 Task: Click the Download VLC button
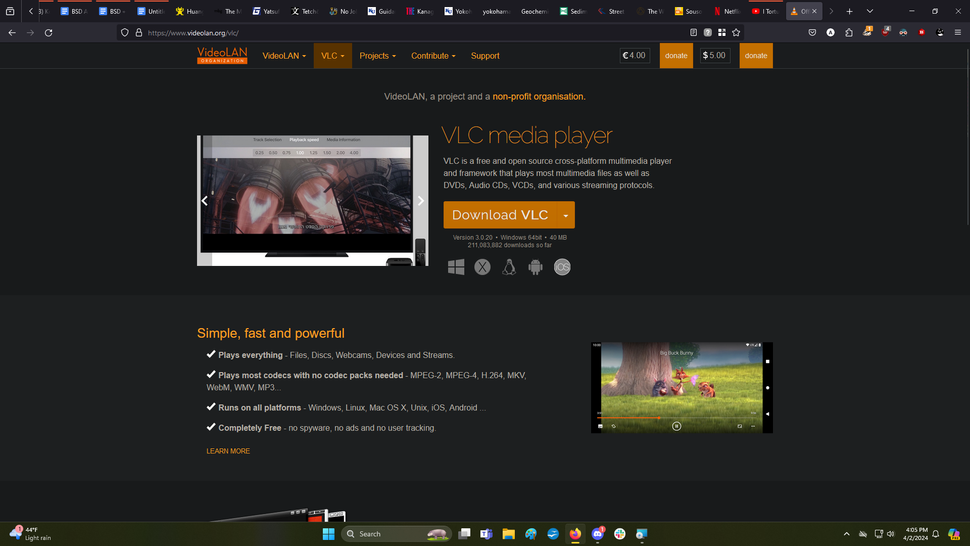[500, 215]
